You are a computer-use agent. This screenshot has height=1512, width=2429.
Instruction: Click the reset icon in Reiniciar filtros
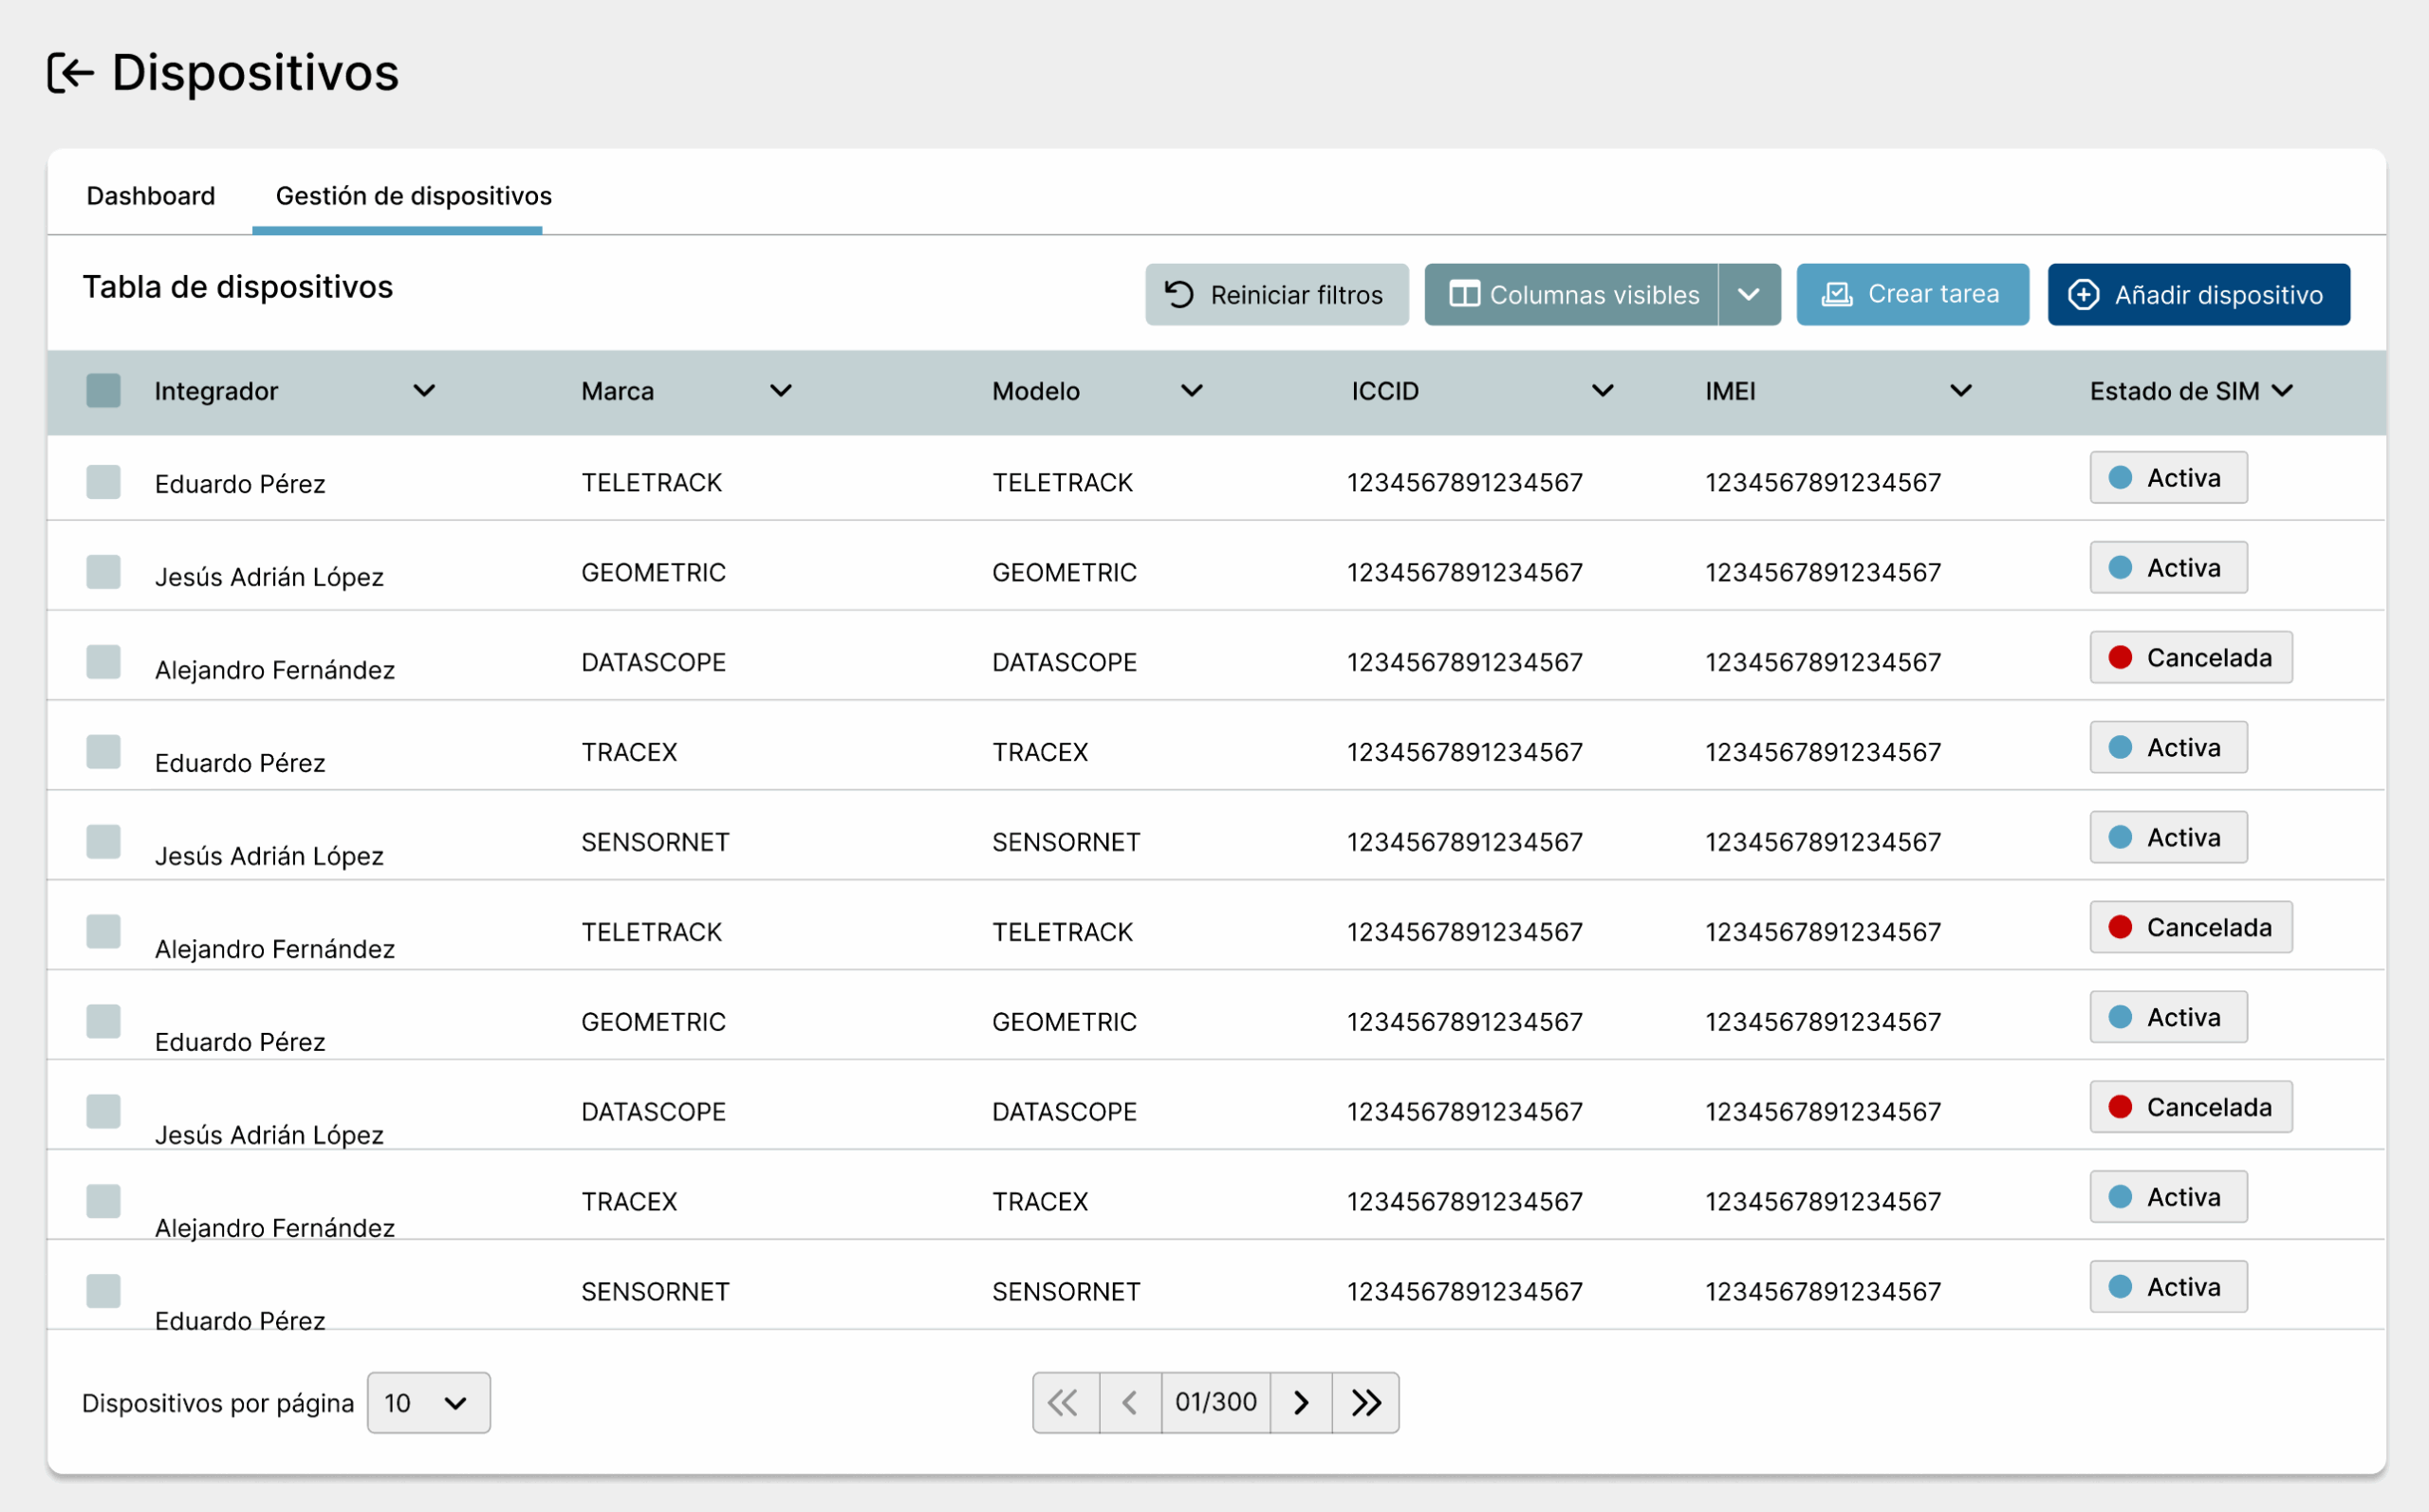click(1179, 294)
